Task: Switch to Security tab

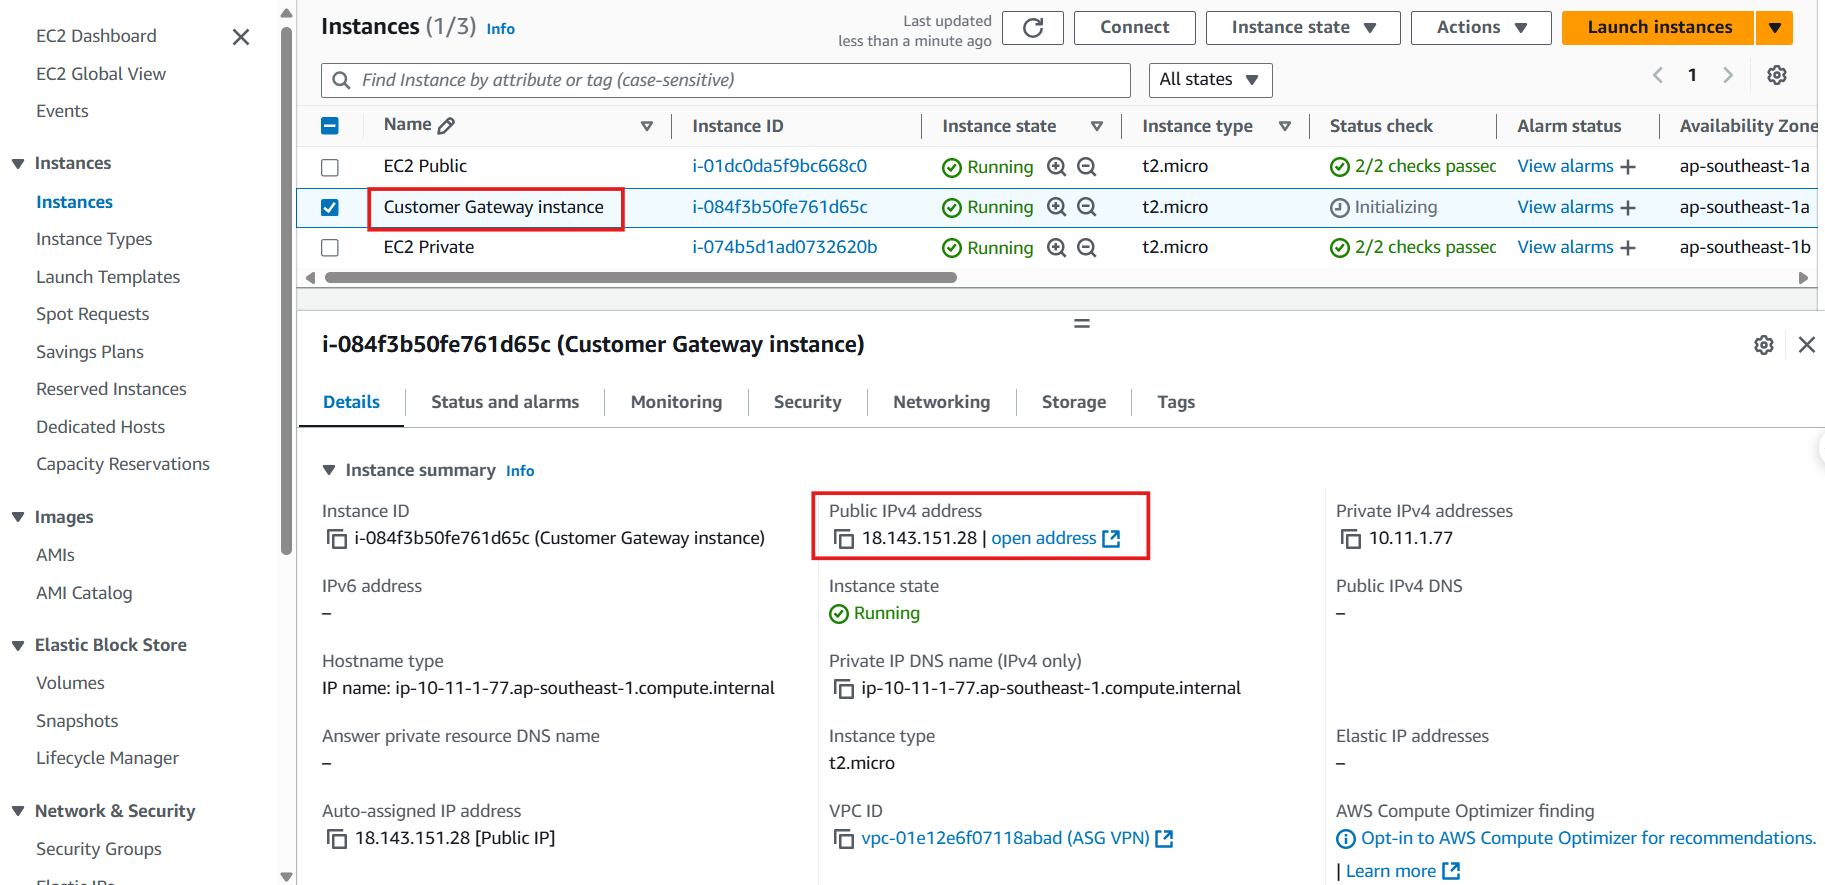Action: coord(807,402)
